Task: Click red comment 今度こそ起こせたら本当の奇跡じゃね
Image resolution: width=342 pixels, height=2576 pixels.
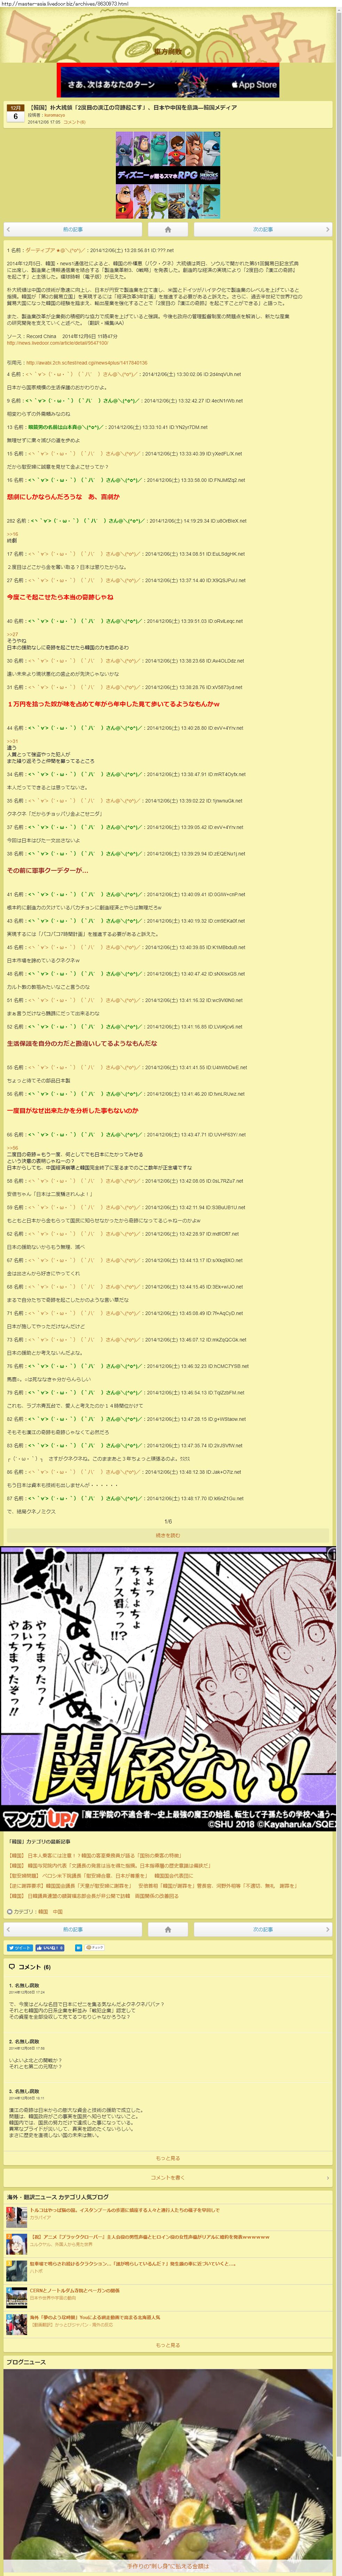Action: coord(60,597)
